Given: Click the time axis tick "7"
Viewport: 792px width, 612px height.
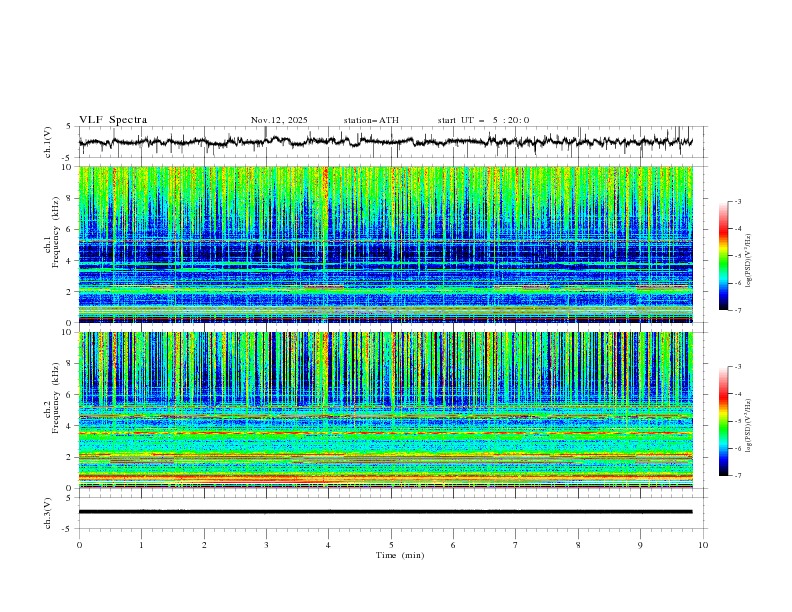Looking at the screenshot, I should [516, 545].
